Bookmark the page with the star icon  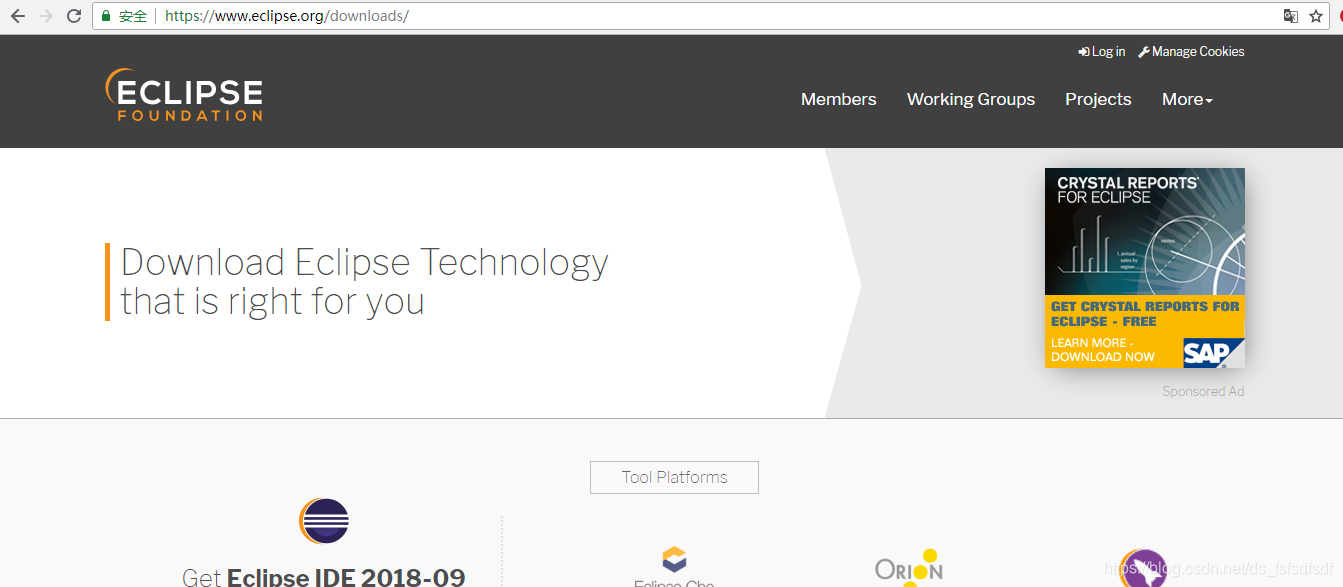click(x=1316, y=16)
